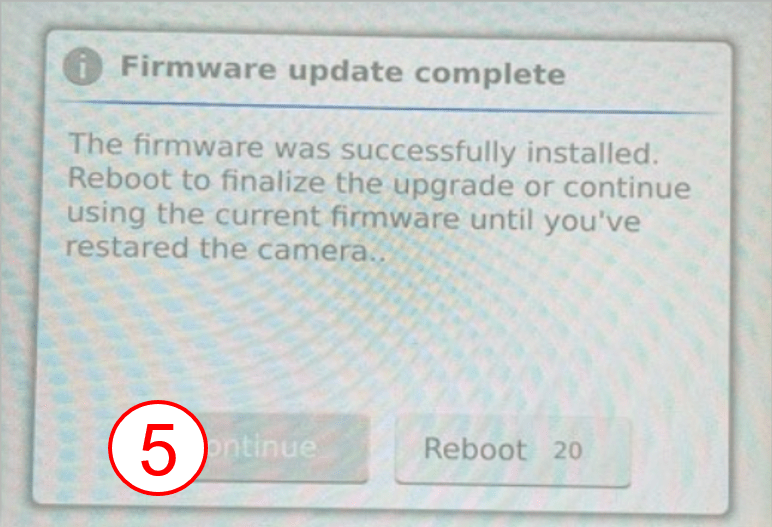Choose the Reboot button
This screenshot has width=772, height=527.
click(x=513, y=452)
